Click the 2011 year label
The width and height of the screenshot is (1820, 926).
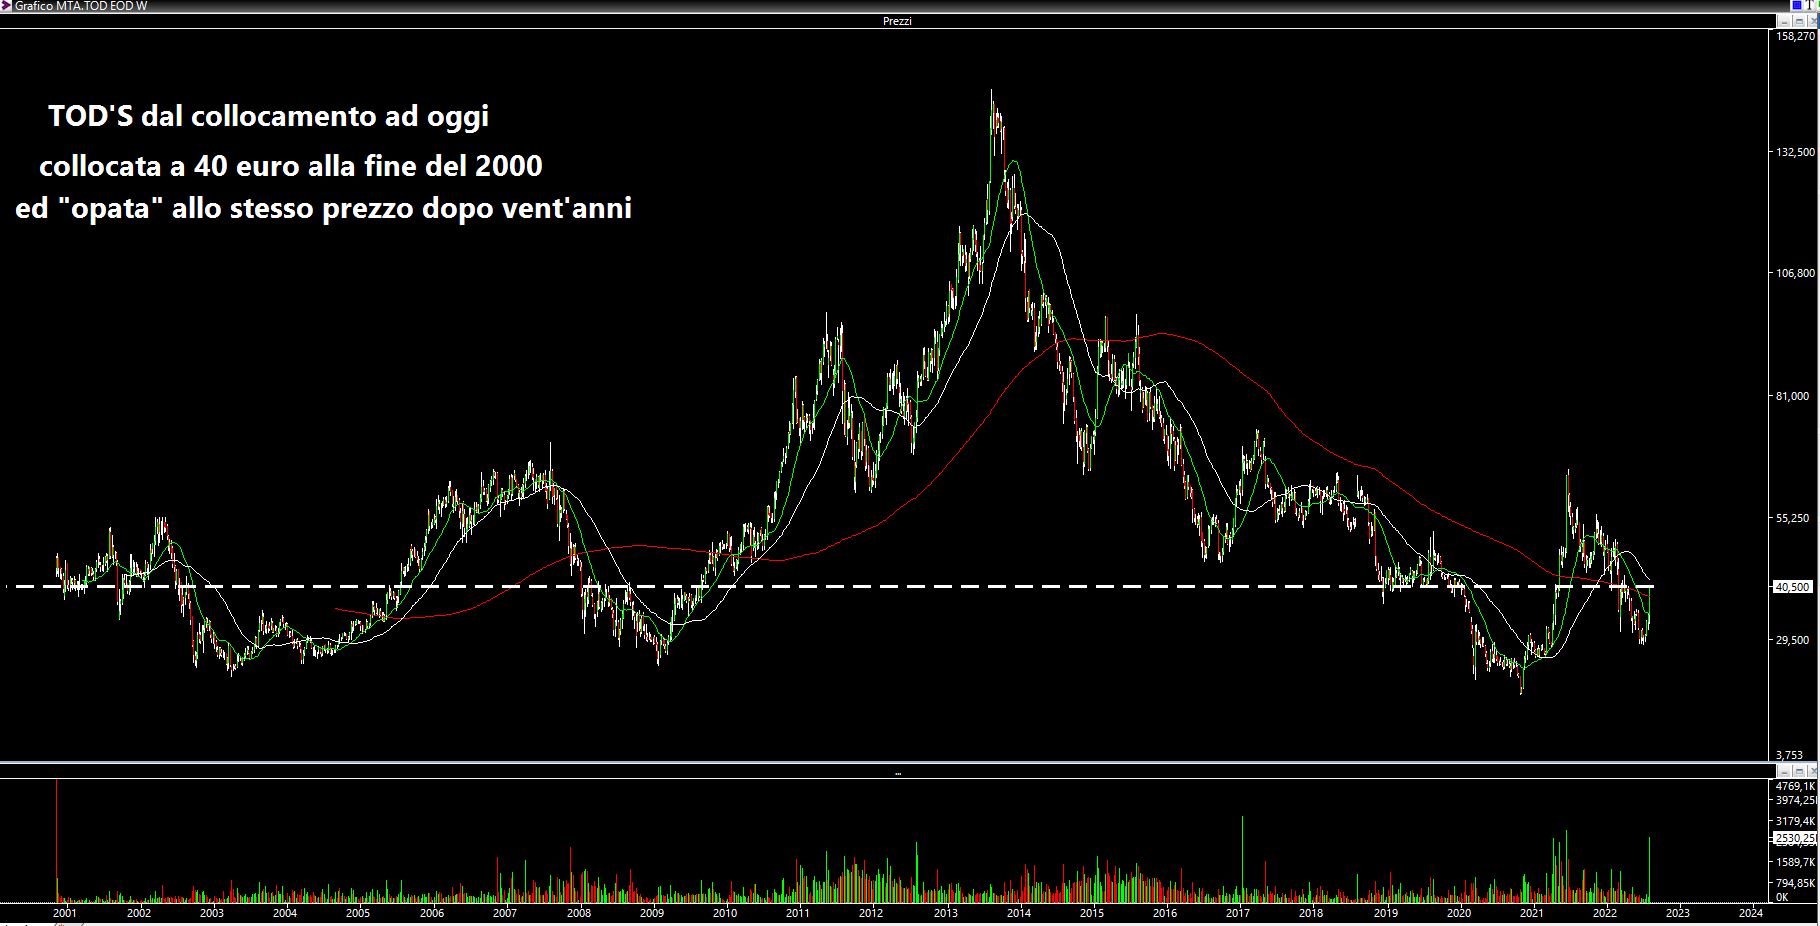pyautogui.click(x=798, y=913)
